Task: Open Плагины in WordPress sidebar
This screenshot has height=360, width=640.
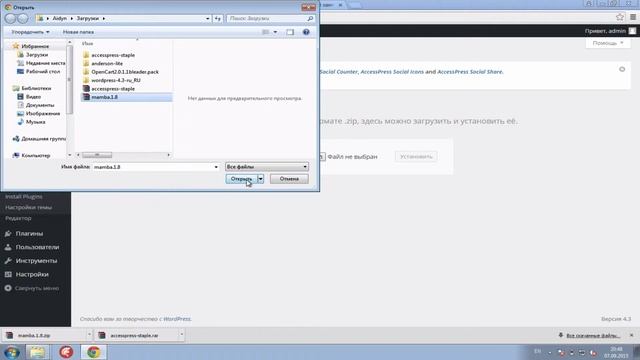Action: (x=29, y=233)
